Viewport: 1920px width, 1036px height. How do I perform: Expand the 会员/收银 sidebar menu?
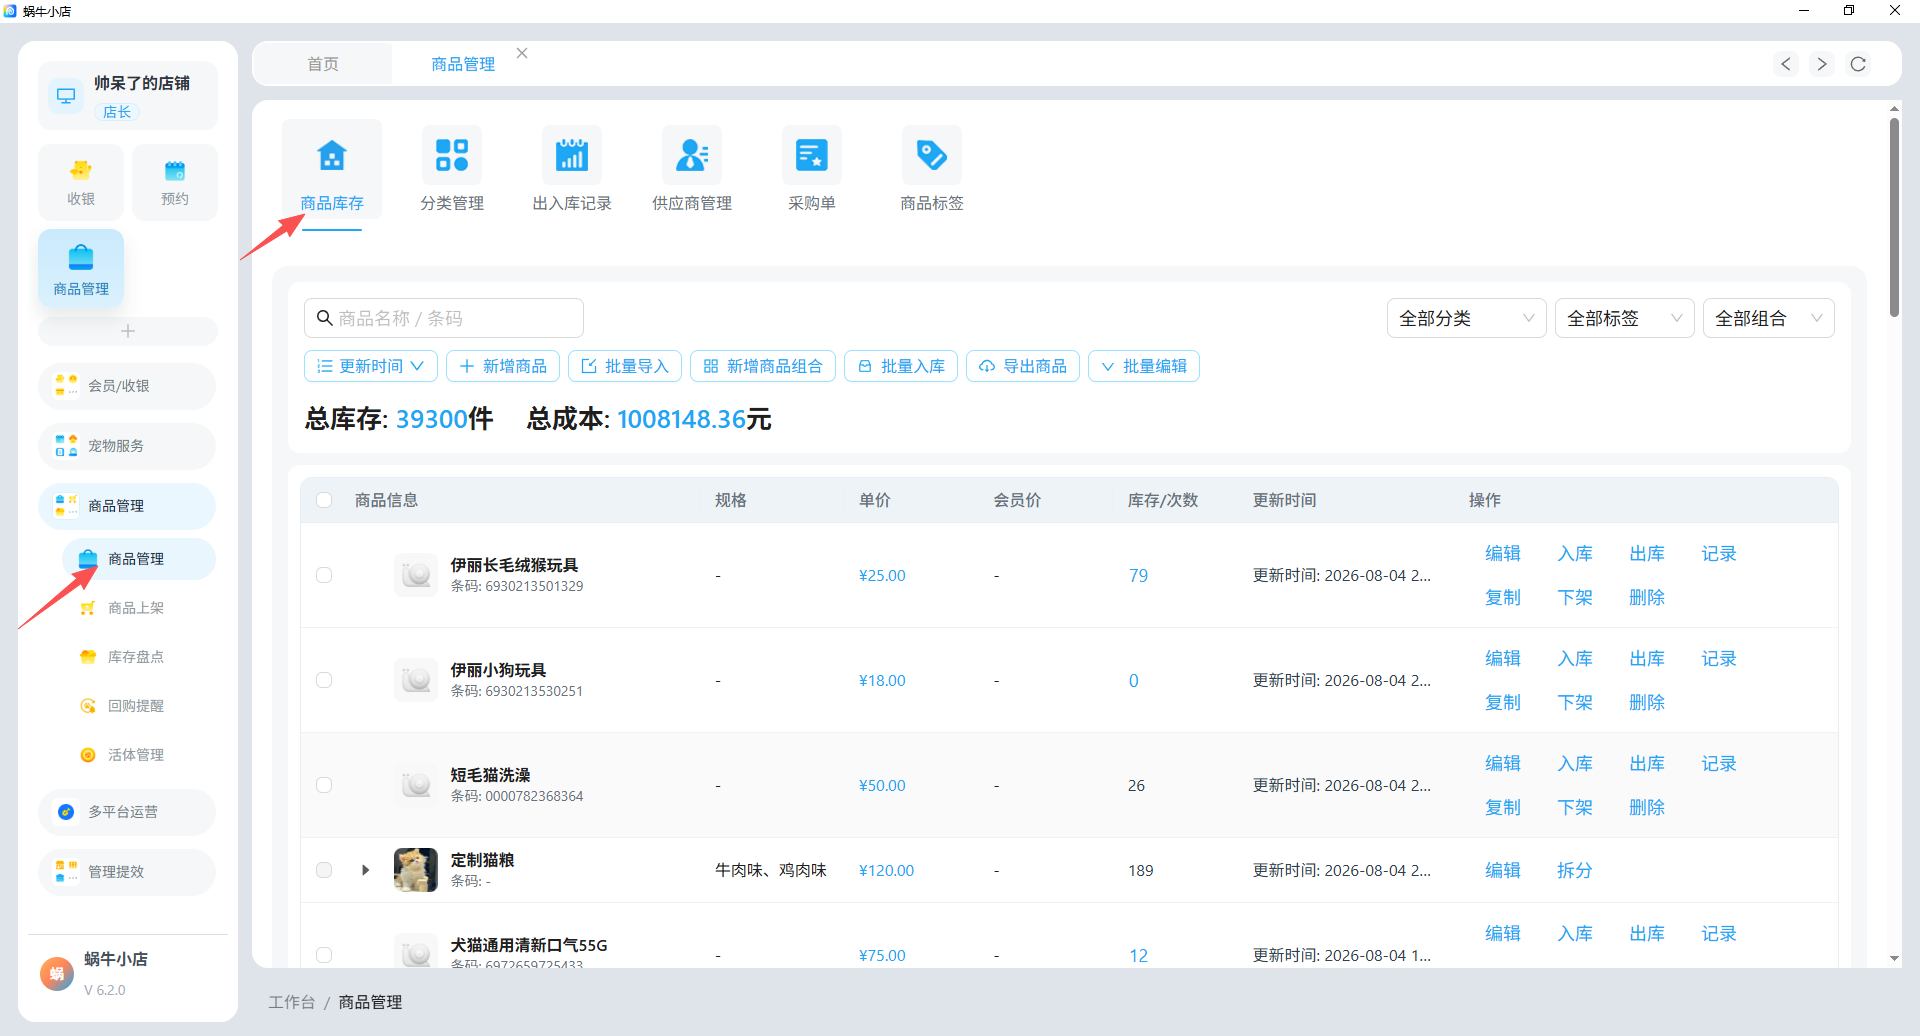[127, 386]
